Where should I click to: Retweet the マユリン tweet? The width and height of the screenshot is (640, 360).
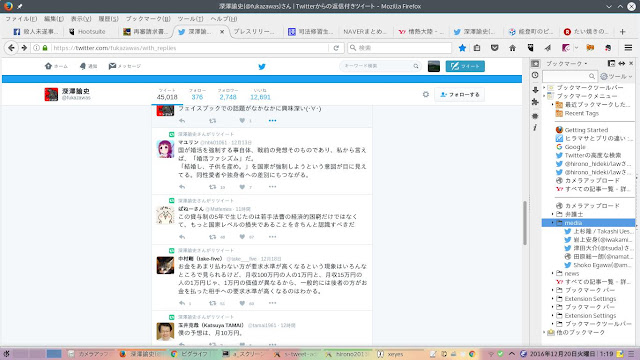click(213, 187)
